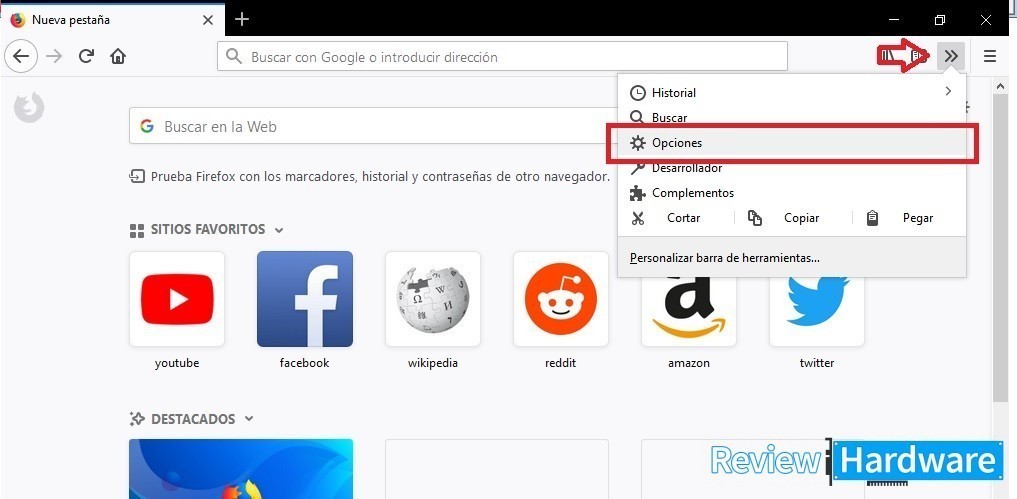Collapse the Sitios favoritos section

click(279, 230)
